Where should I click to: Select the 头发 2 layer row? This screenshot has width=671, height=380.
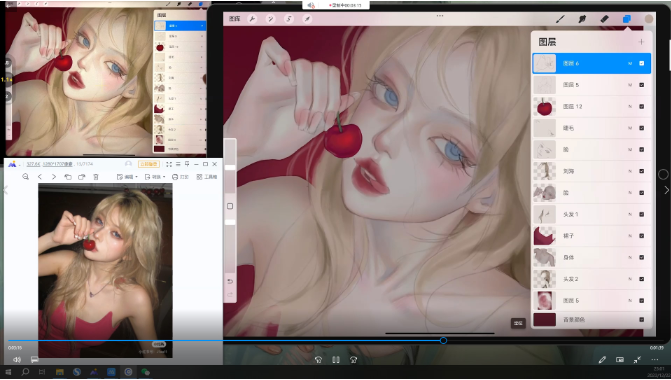tap(591, 279)
